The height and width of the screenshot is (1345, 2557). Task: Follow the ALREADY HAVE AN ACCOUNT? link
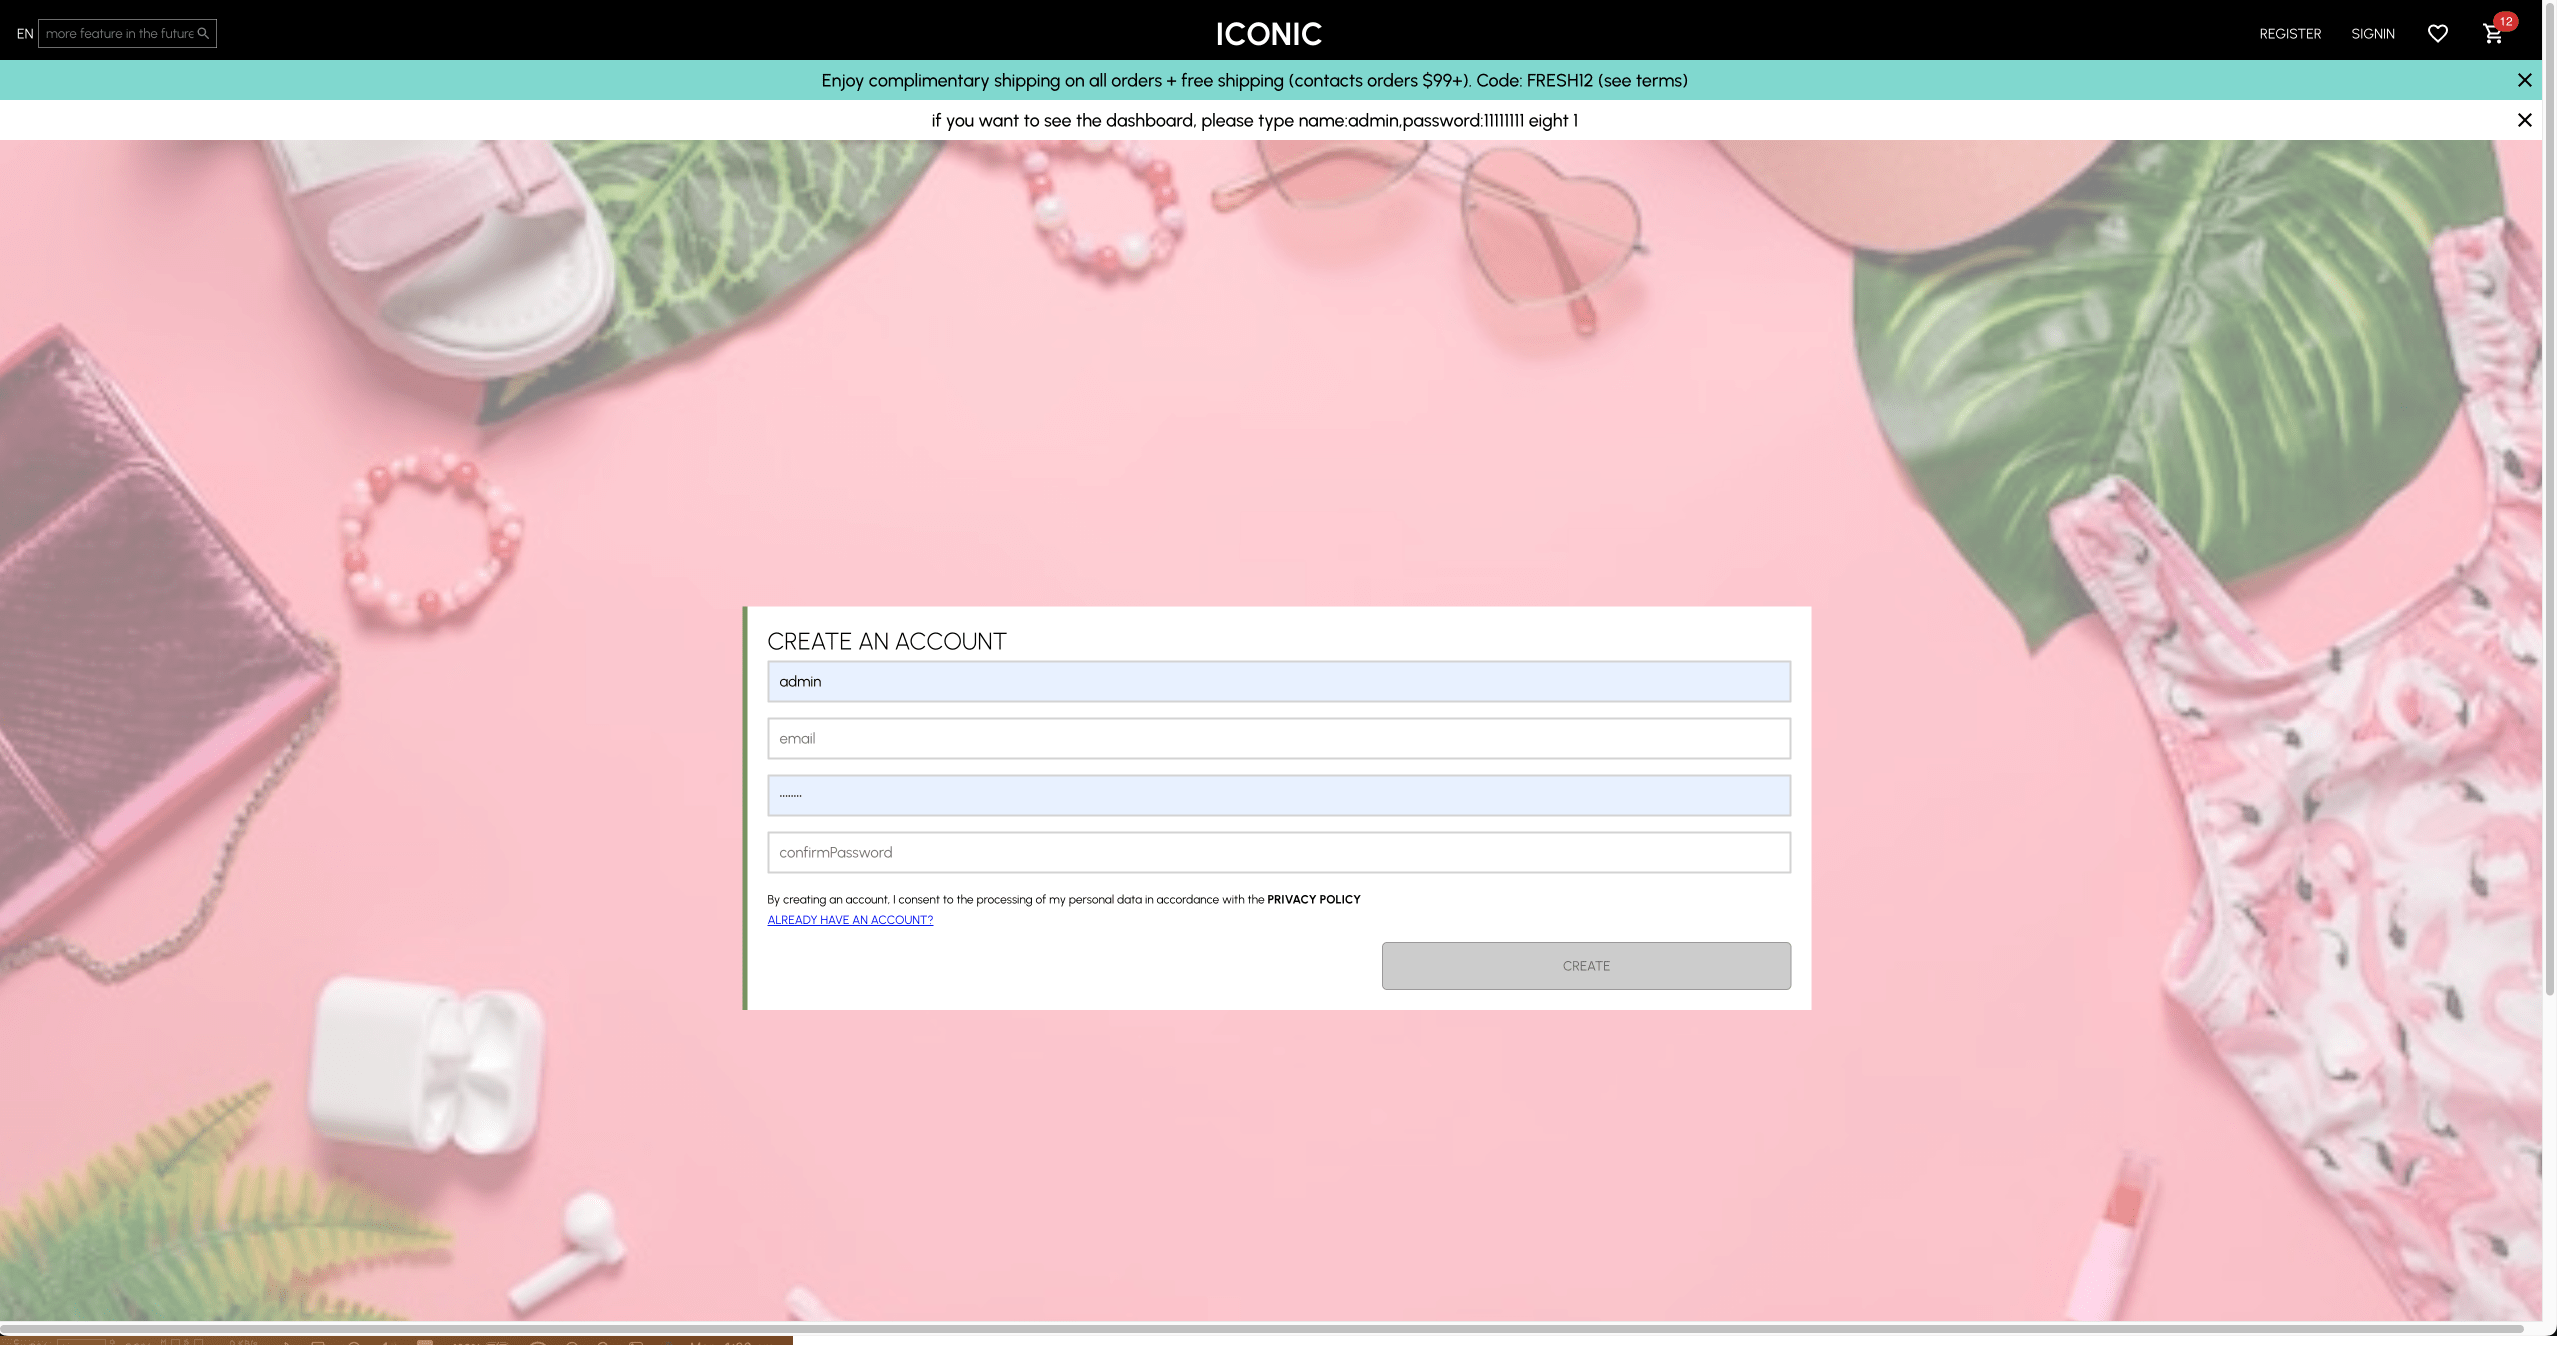(849, 920)
